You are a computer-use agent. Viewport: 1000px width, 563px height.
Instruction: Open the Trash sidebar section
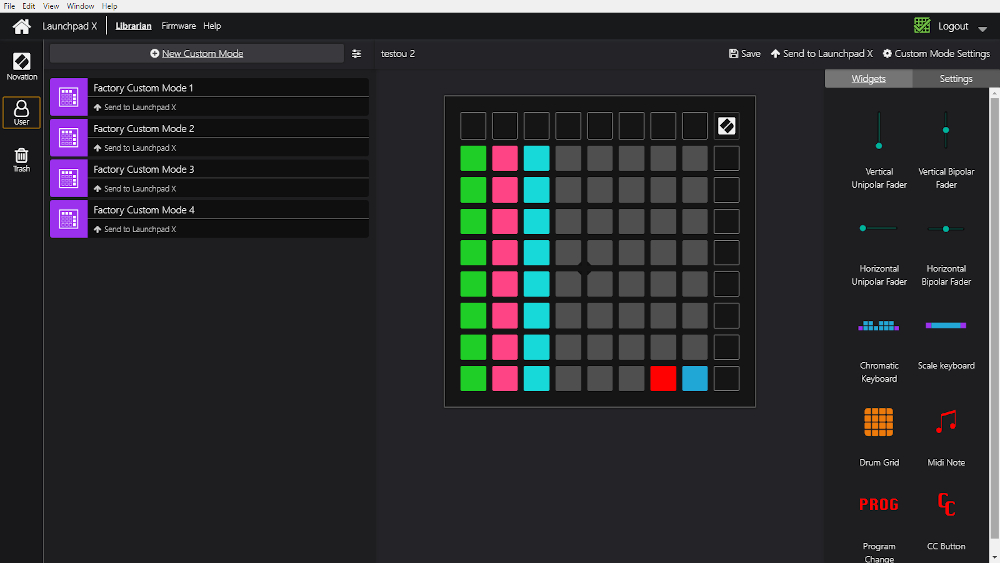(x=22, y=159)
